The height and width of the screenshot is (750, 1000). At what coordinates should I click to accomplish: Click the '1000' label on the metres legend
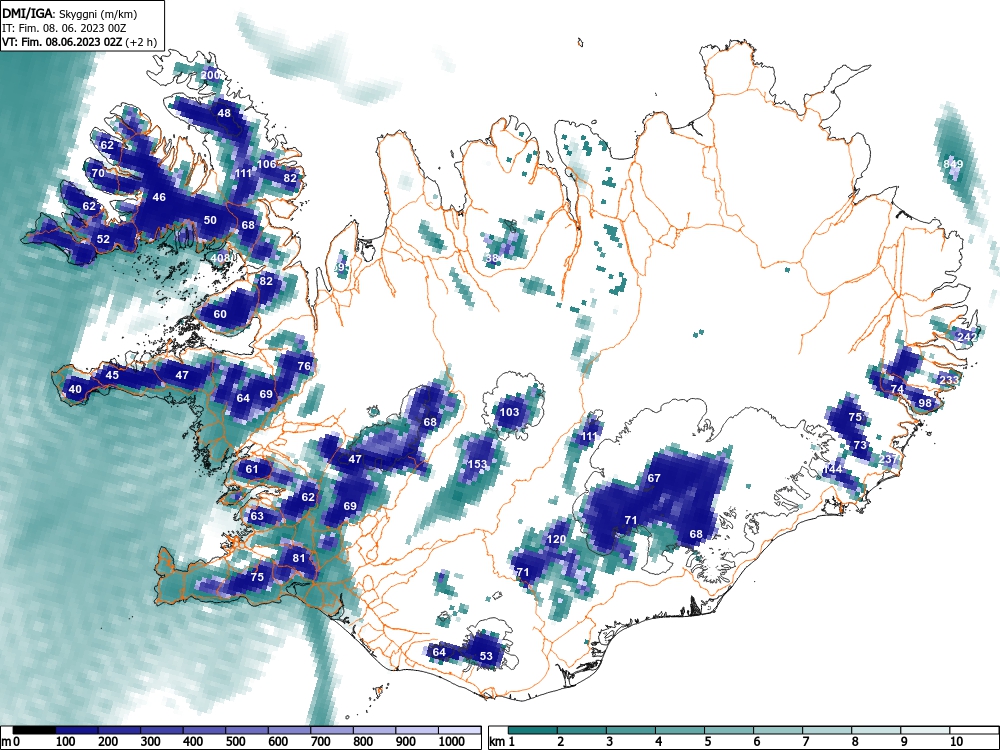(452, 742)
